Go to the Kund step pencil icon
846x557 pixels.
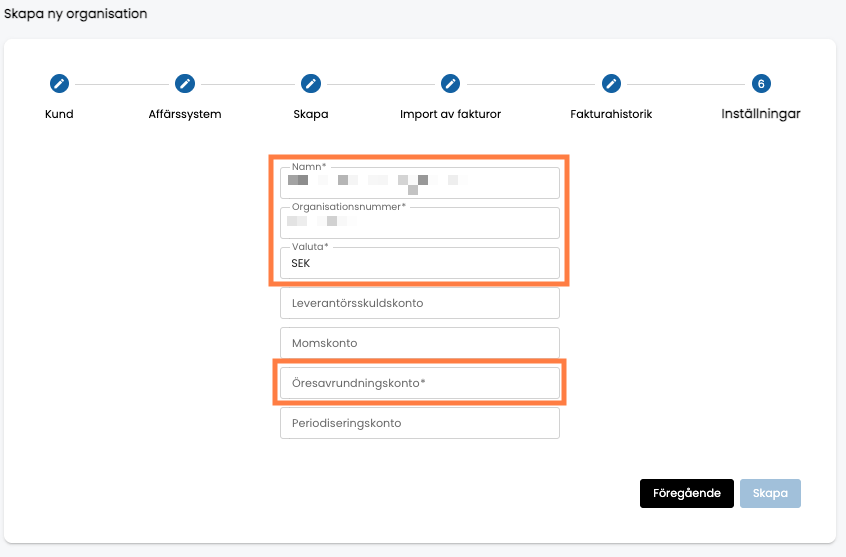point(59,84)
